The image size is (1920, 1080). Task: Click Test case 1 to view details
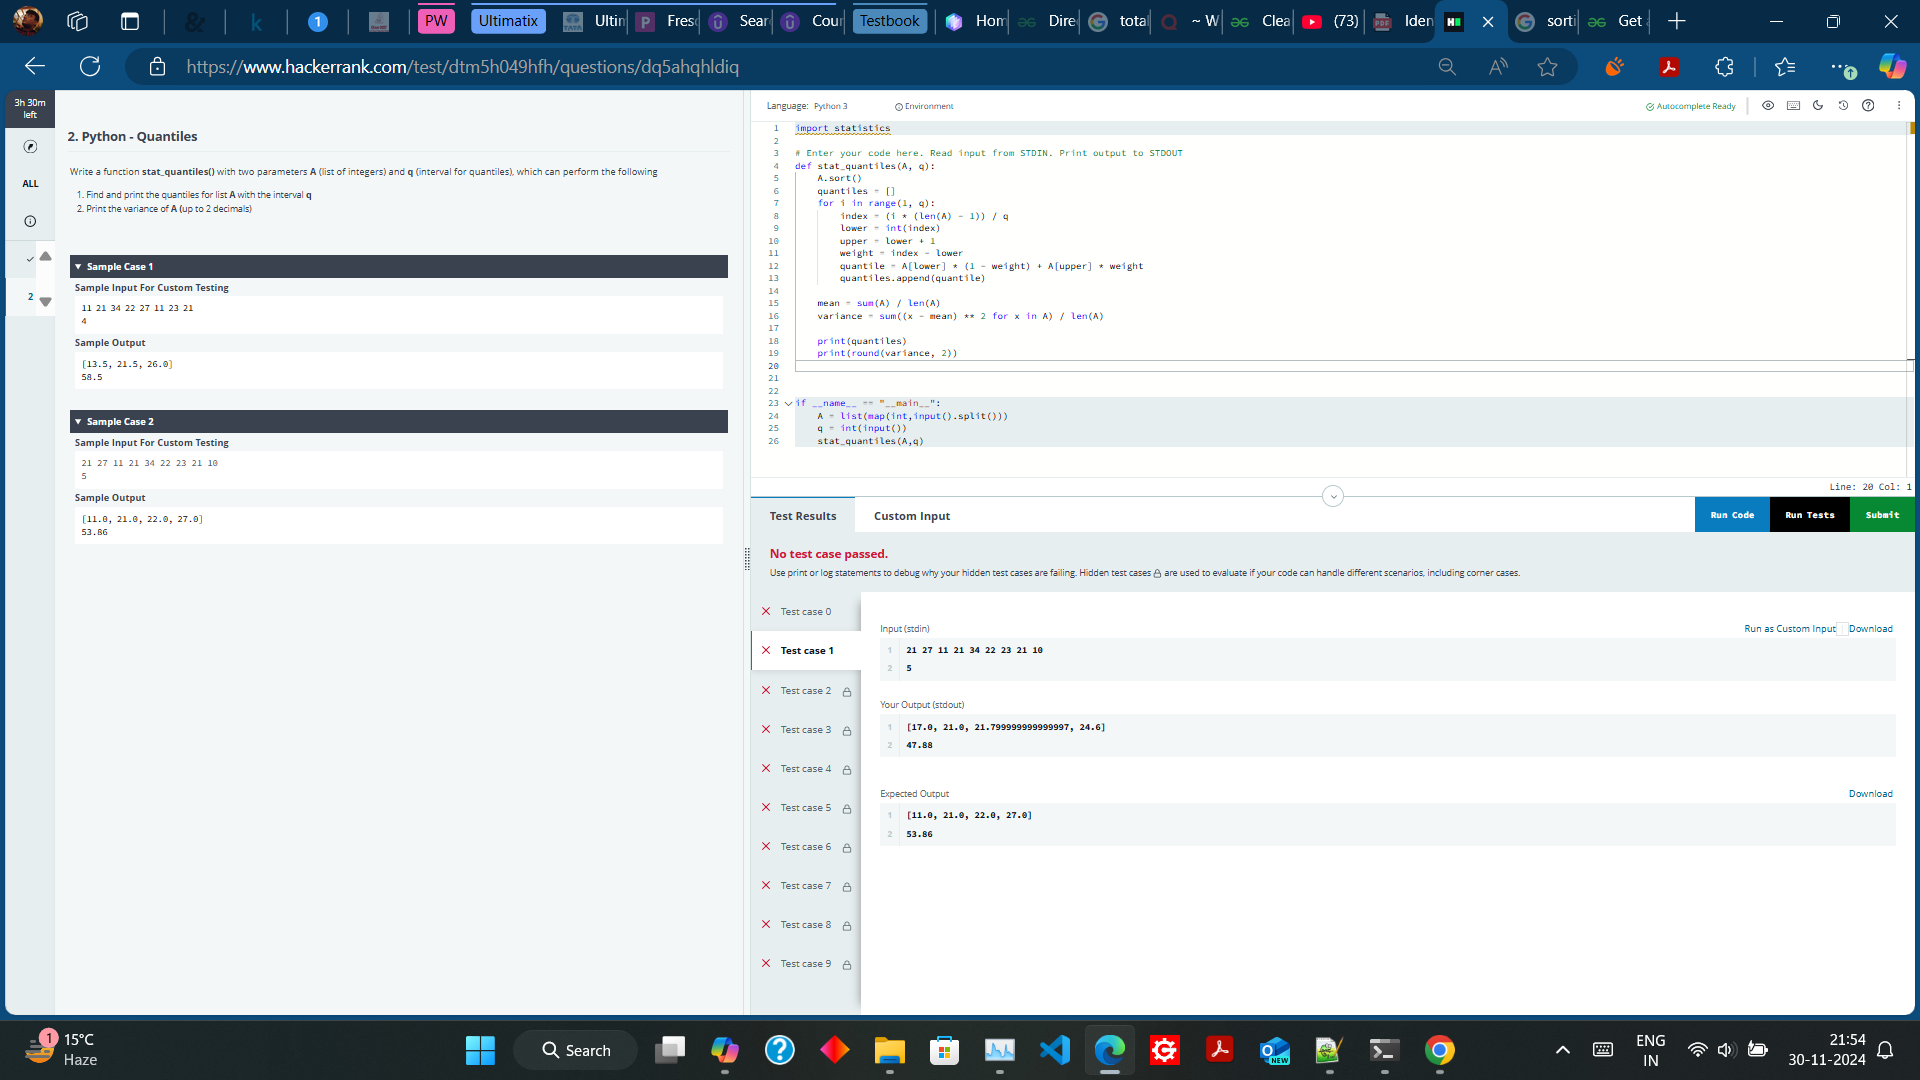[807, 650]
